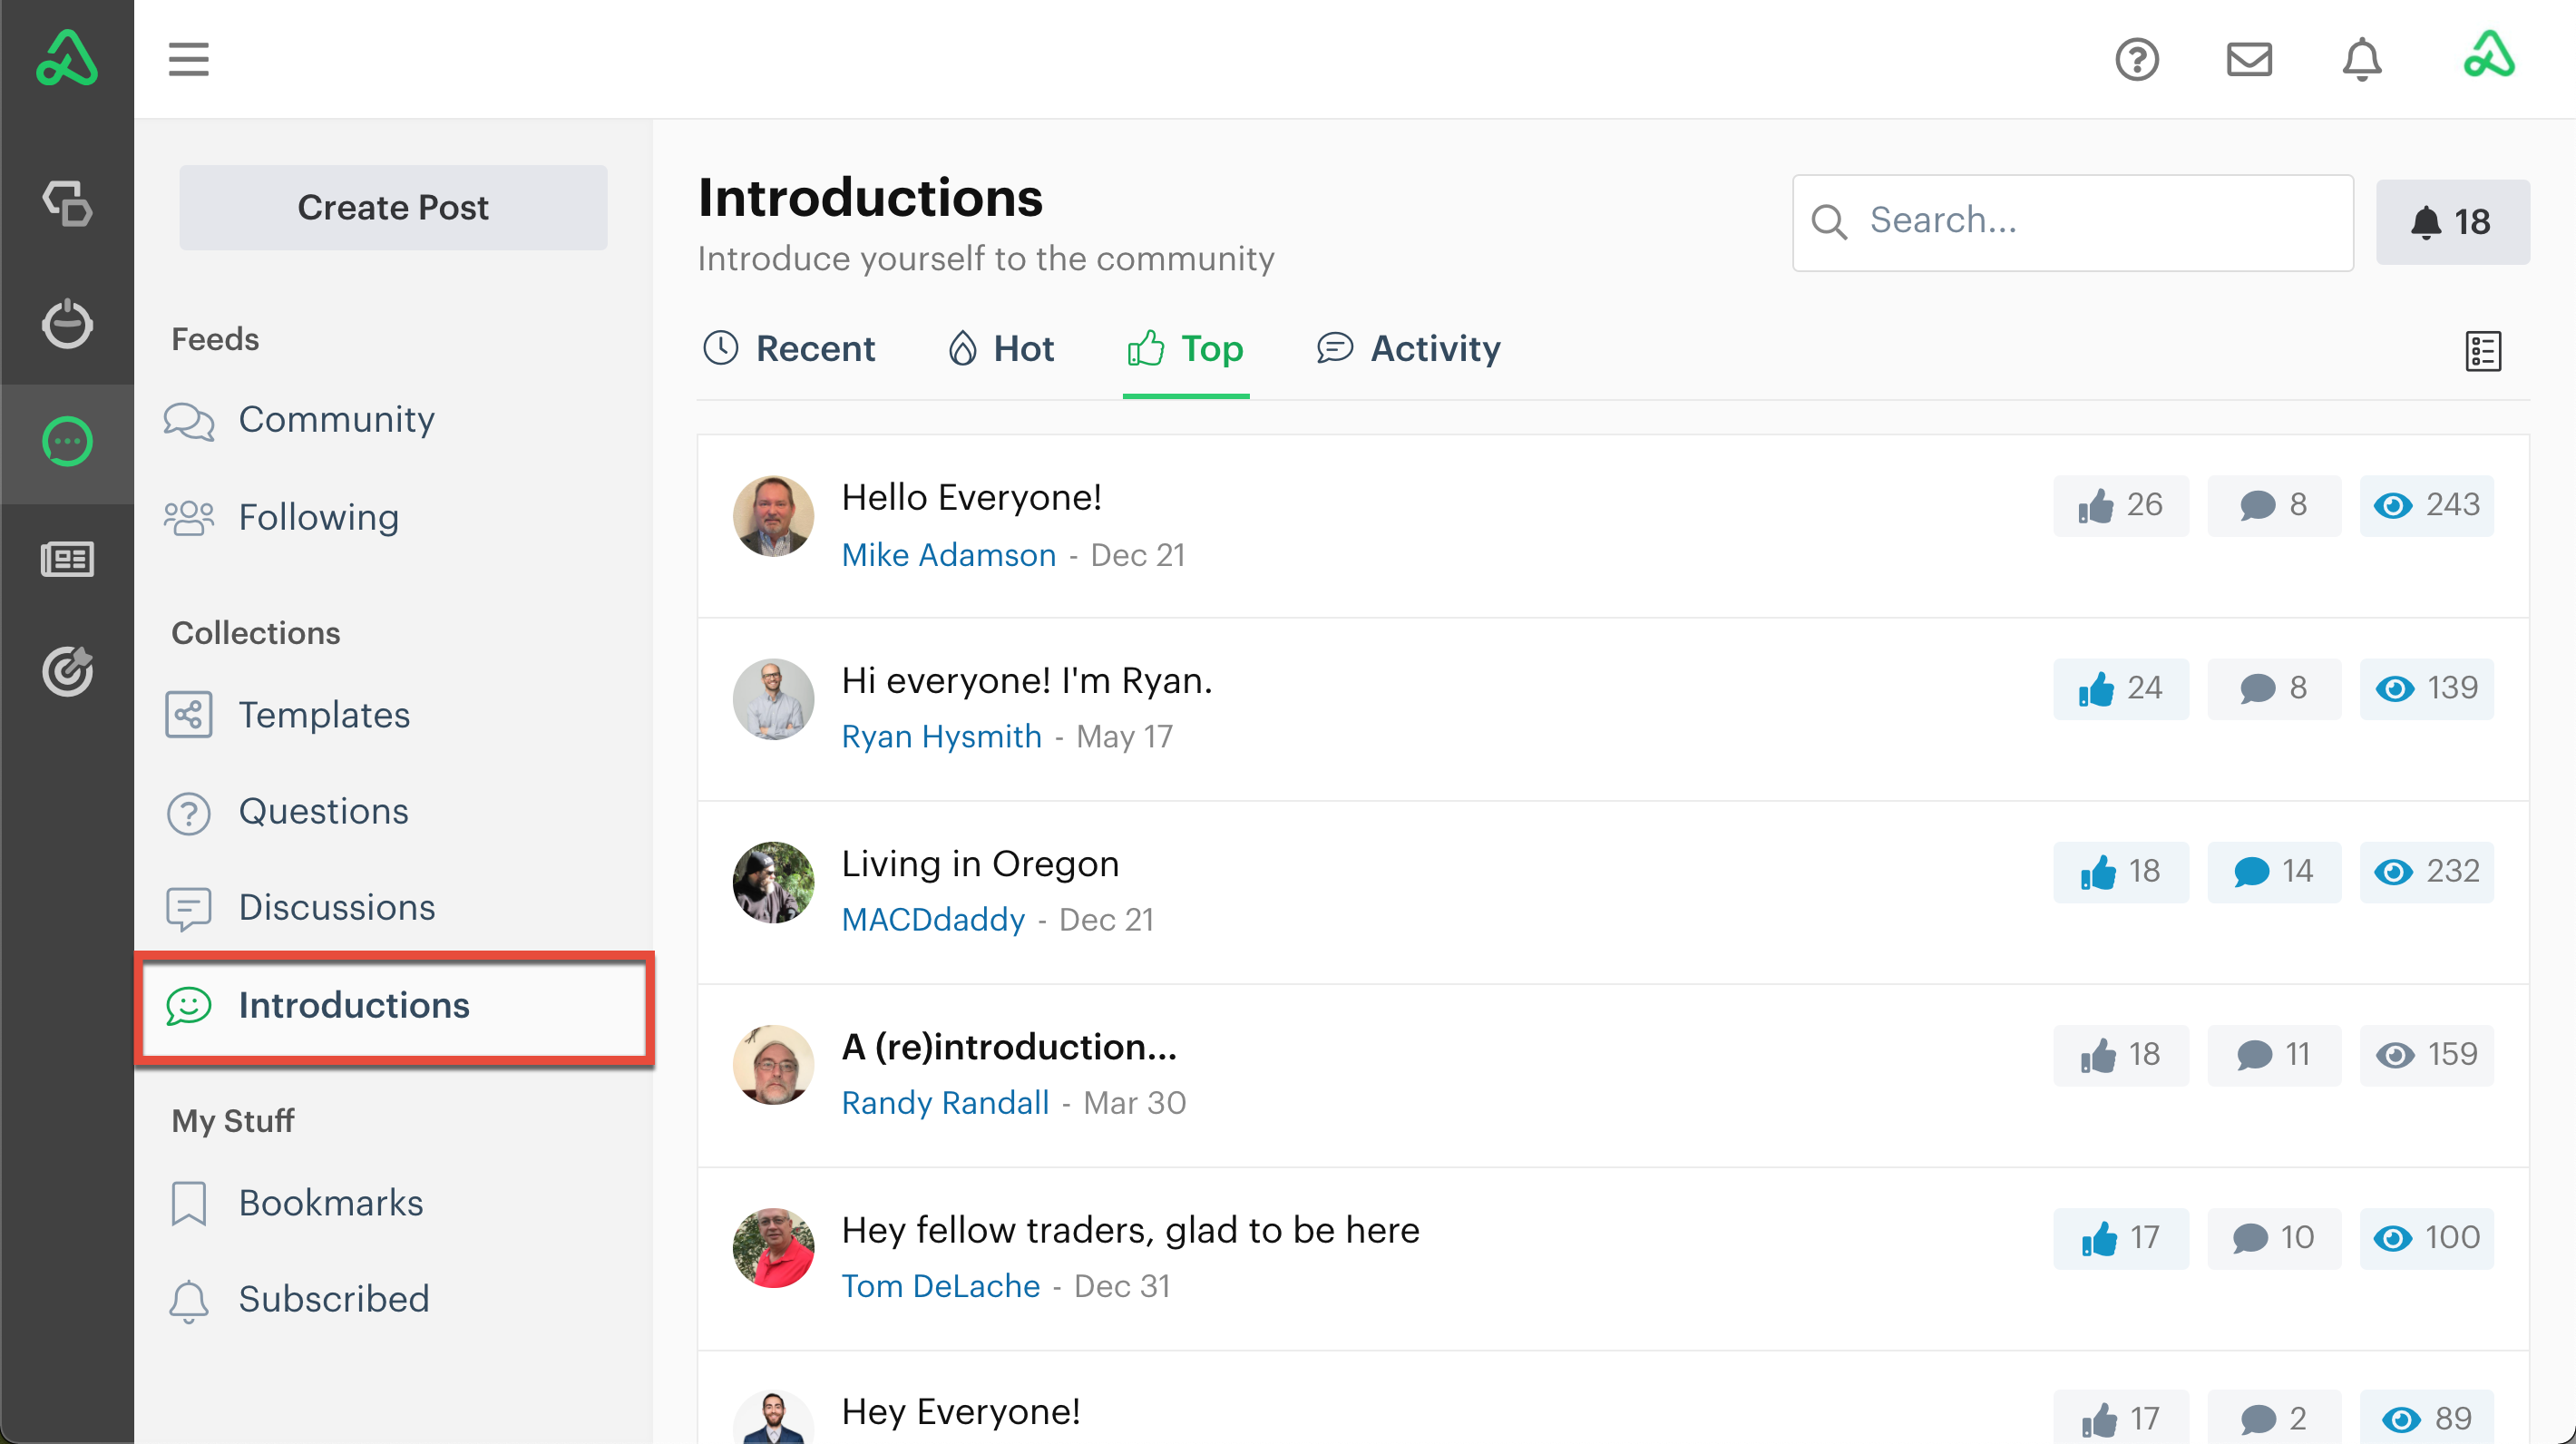Image resolution: width=2576 pixels, height=1444 pixels.
Task: Toggle like on Hey fellow traders post
Action: click(x=2120, y=1238)
